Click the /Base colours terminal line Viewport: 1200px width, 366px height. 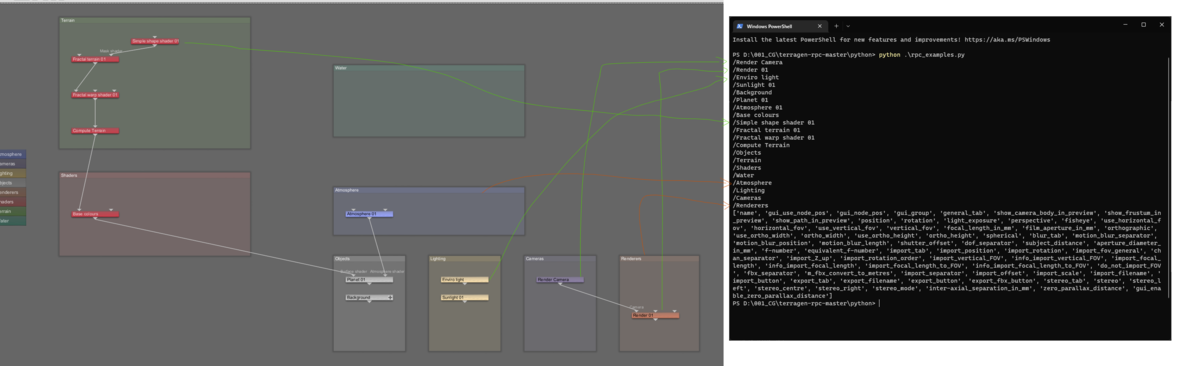pos(755,115)
